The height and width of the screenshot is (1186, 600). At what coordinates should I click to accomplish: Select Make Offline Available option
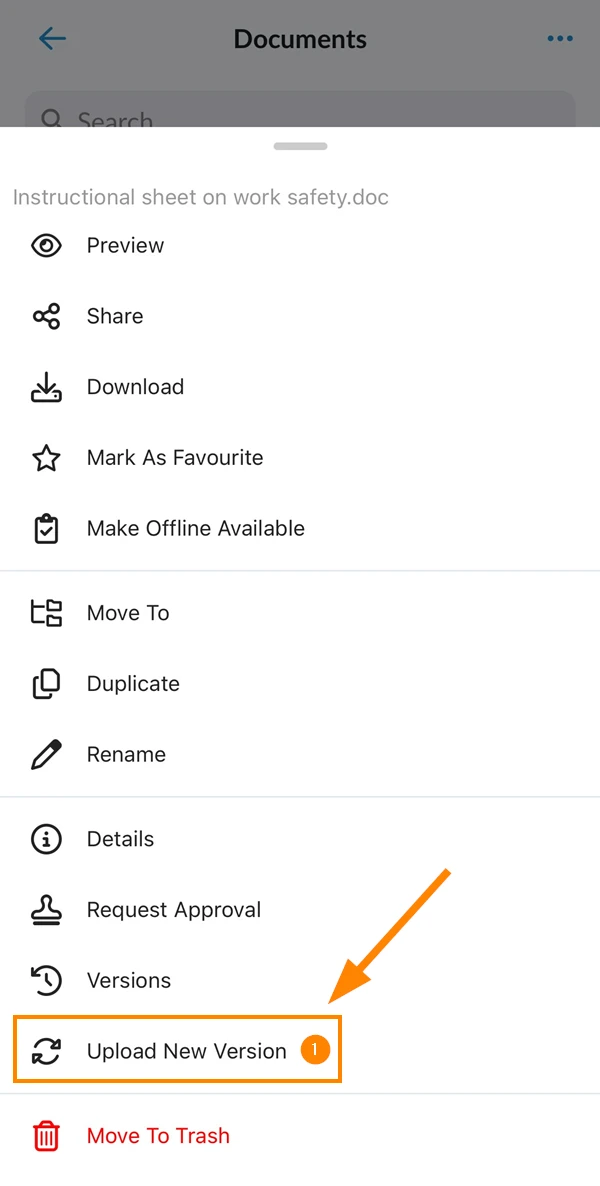pyautogui.click(x=300, y=528)
